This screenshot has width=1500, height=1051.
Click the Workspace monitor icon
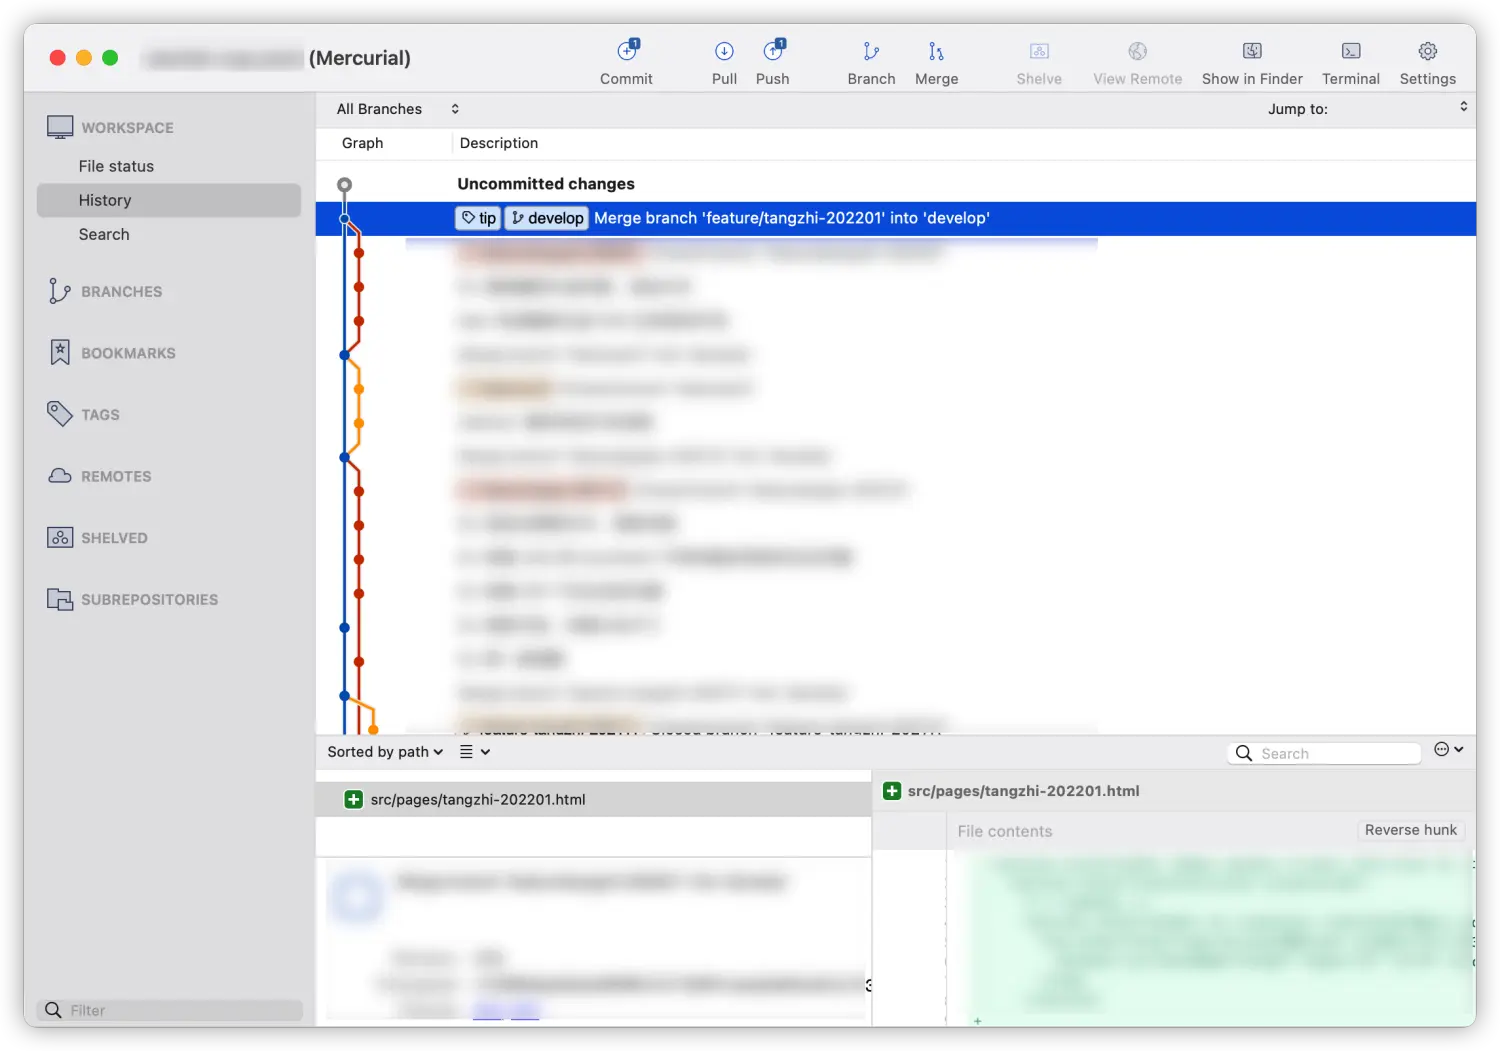60,127
